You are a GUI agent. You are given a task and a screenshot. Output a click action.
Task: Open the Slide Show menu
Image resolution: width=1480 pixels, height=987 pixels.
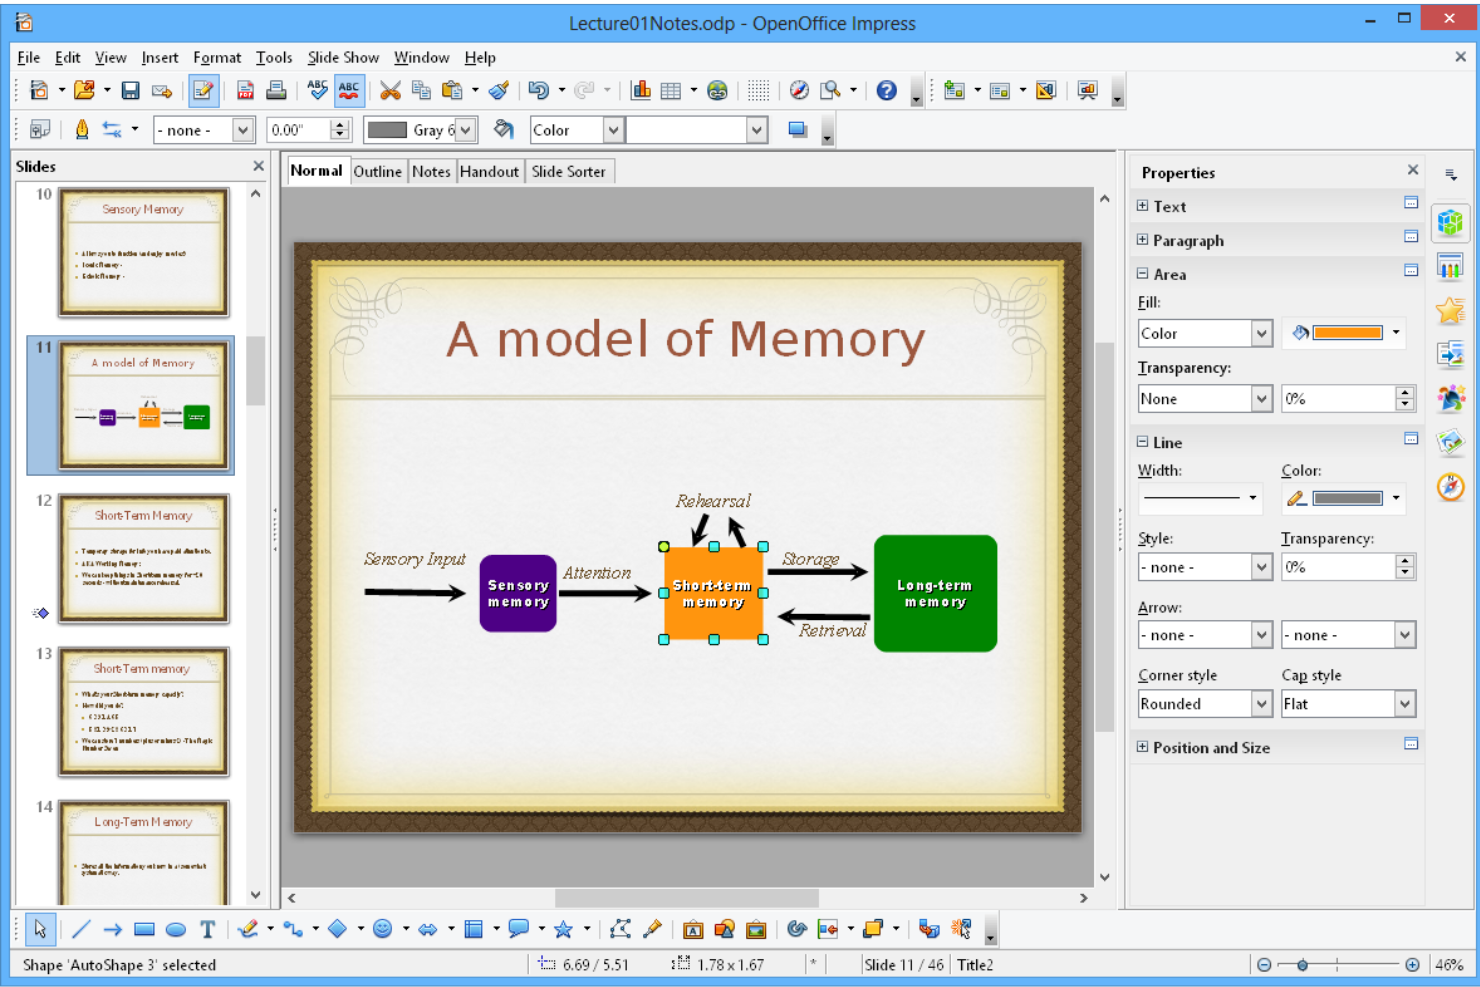click(343, 57)
